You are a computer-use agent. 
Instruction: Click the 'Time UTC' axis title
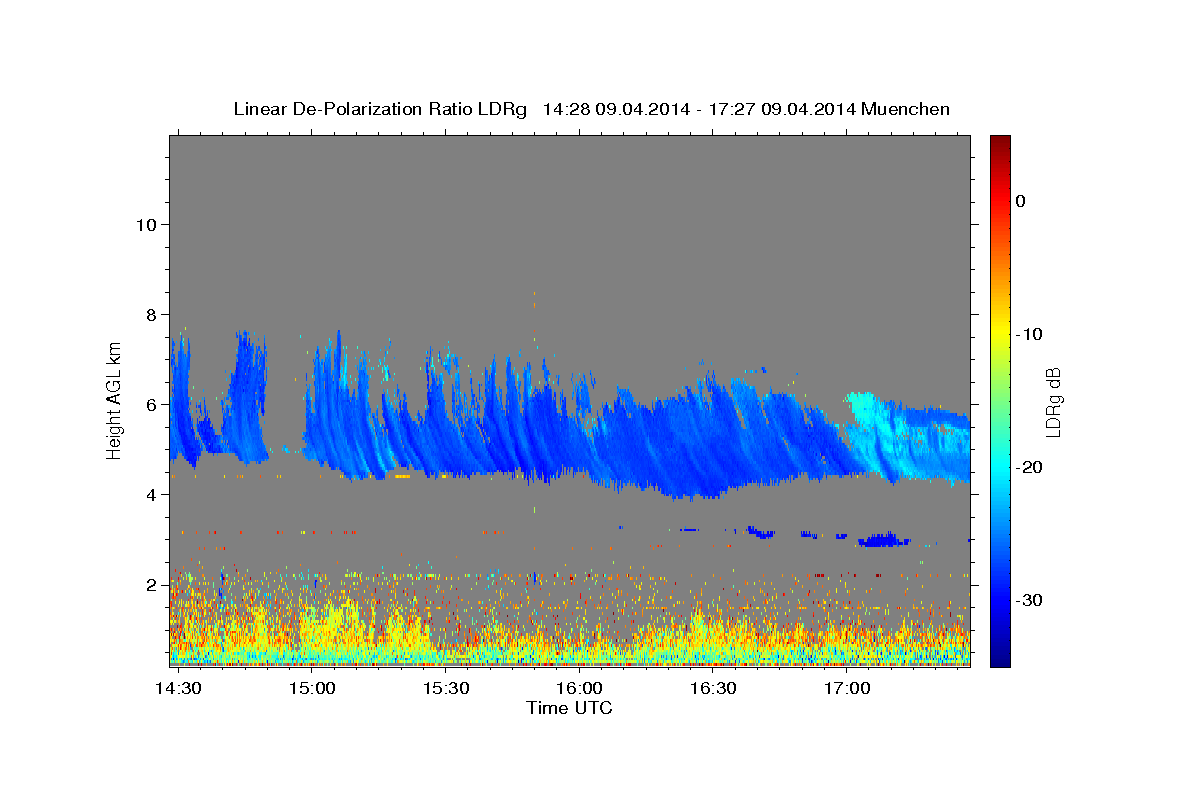pyautogui.click(x=569, y=708)
